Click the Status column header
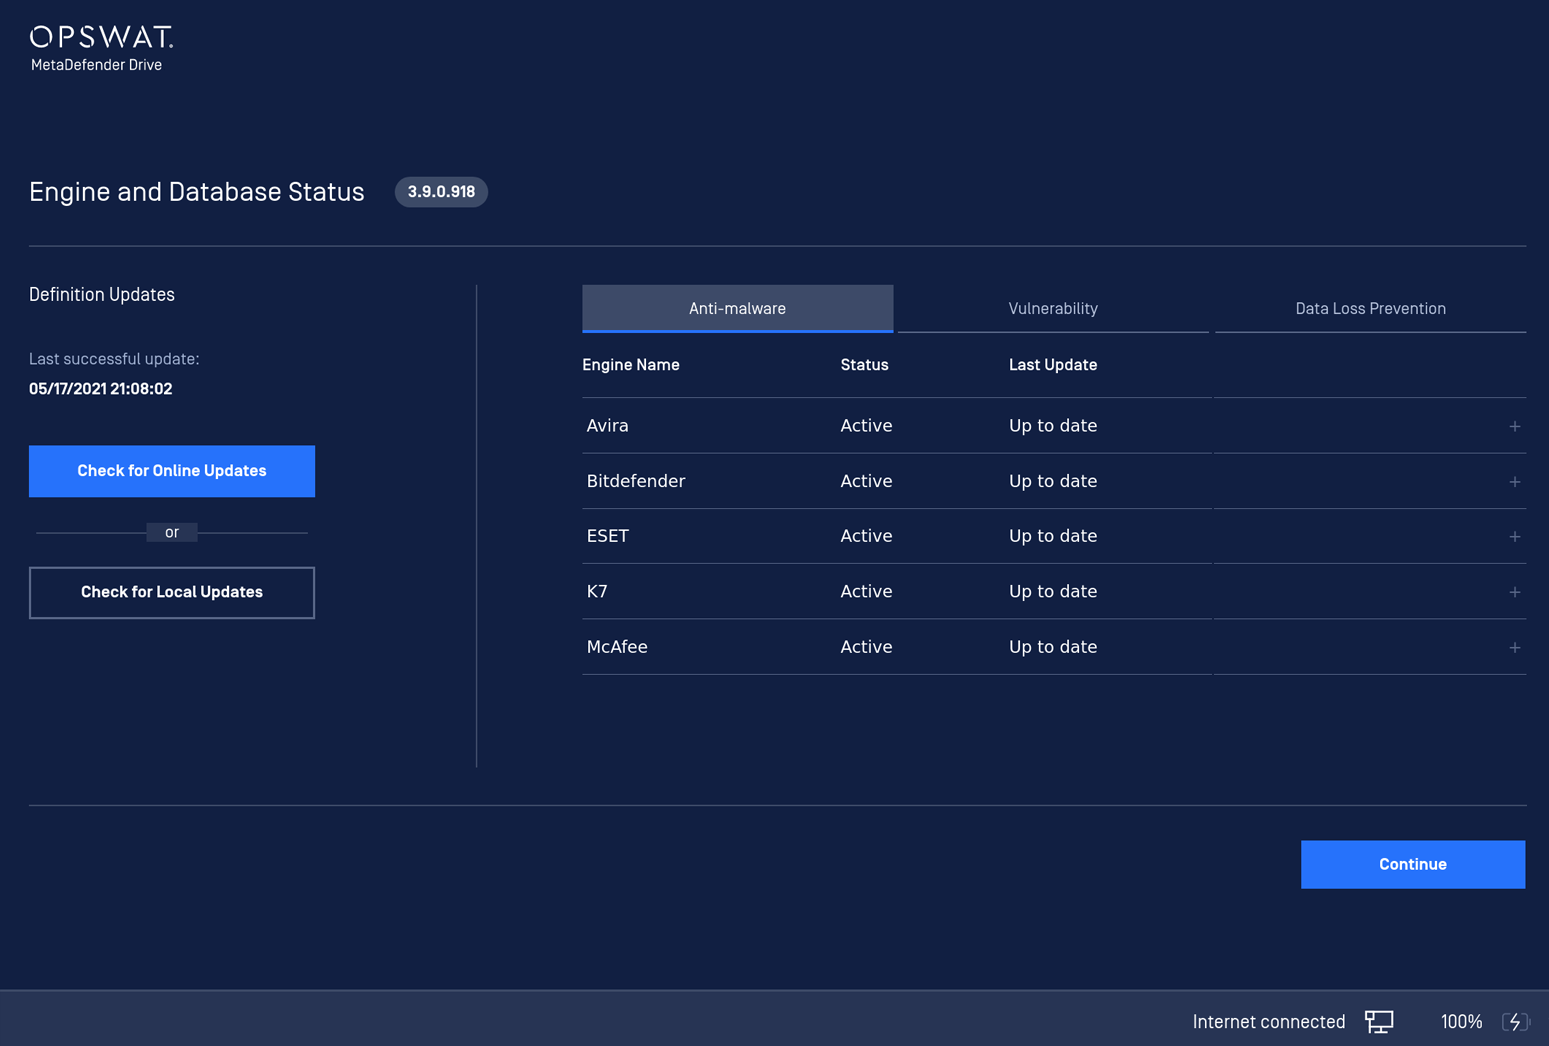Viewport: 1549px width, 1046px height. pyautogui.click(x=864, y=365)
